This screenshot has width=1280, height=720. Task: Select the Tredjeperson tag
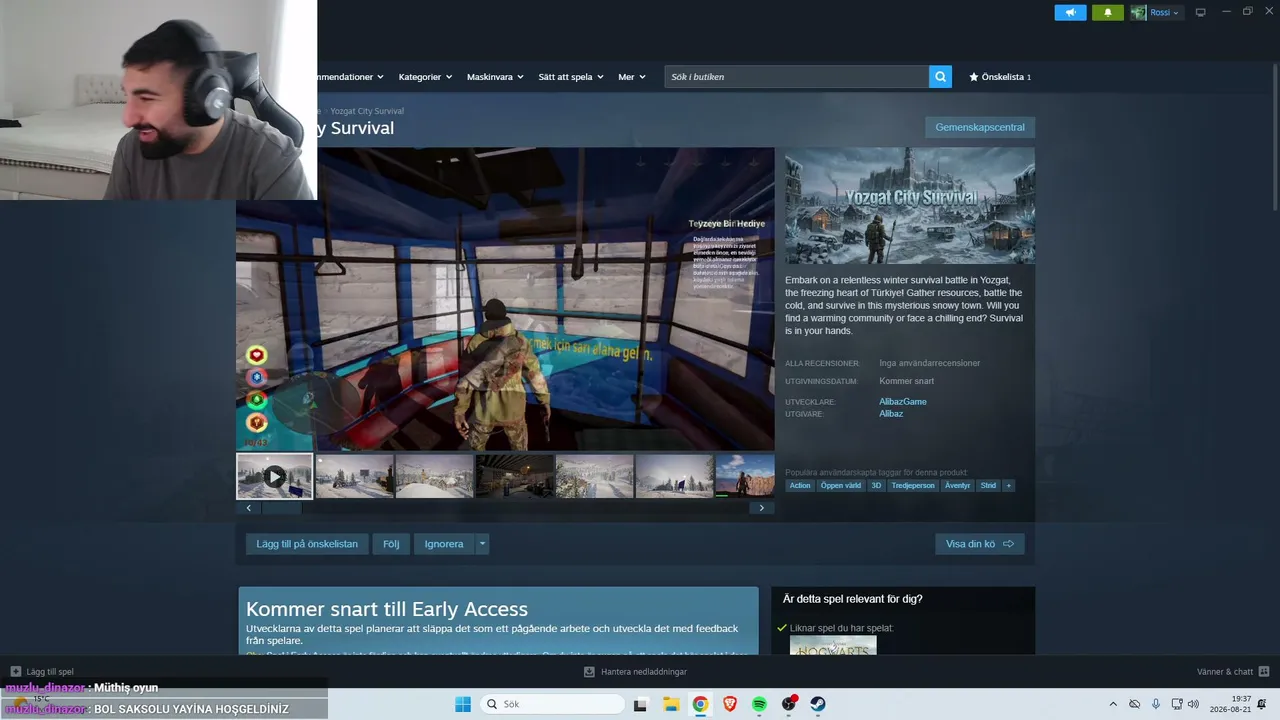[x=913, y=486]
